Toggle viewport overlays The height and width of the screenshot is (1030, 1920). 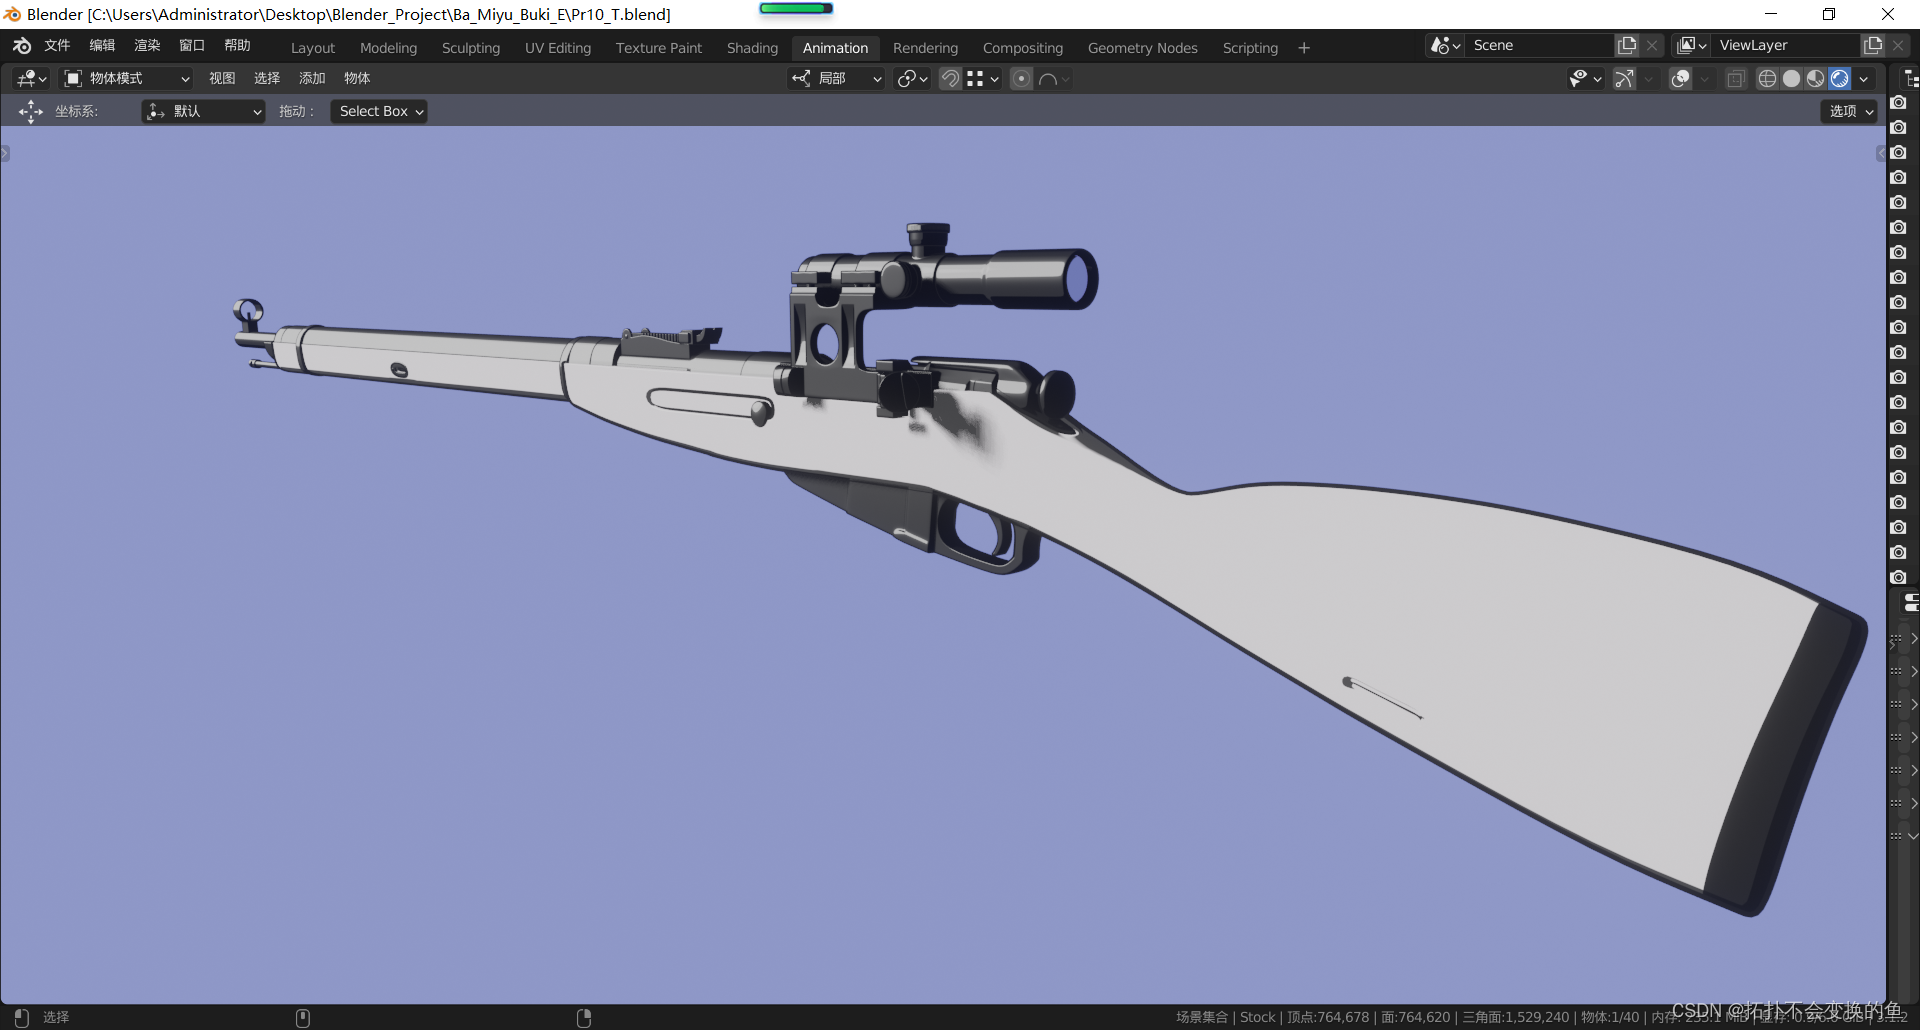point(1680,78)
